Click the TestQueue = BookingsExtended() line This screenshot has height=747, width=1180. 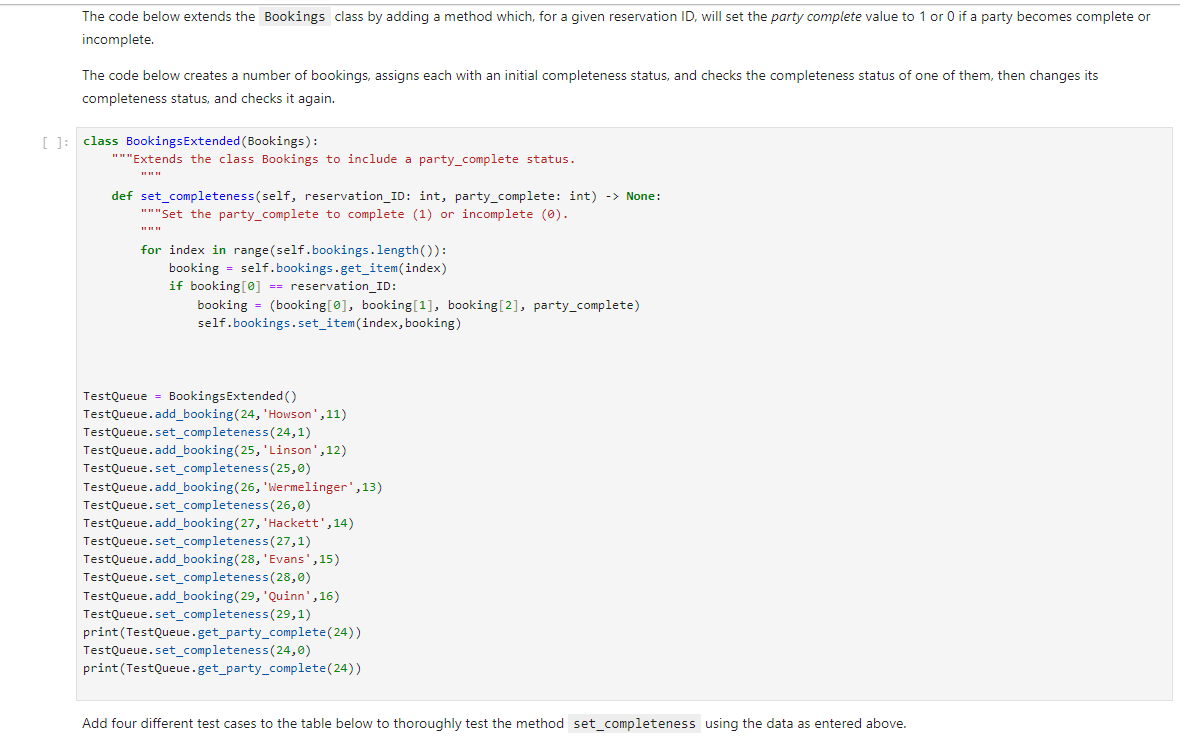(x=190, y=395)
